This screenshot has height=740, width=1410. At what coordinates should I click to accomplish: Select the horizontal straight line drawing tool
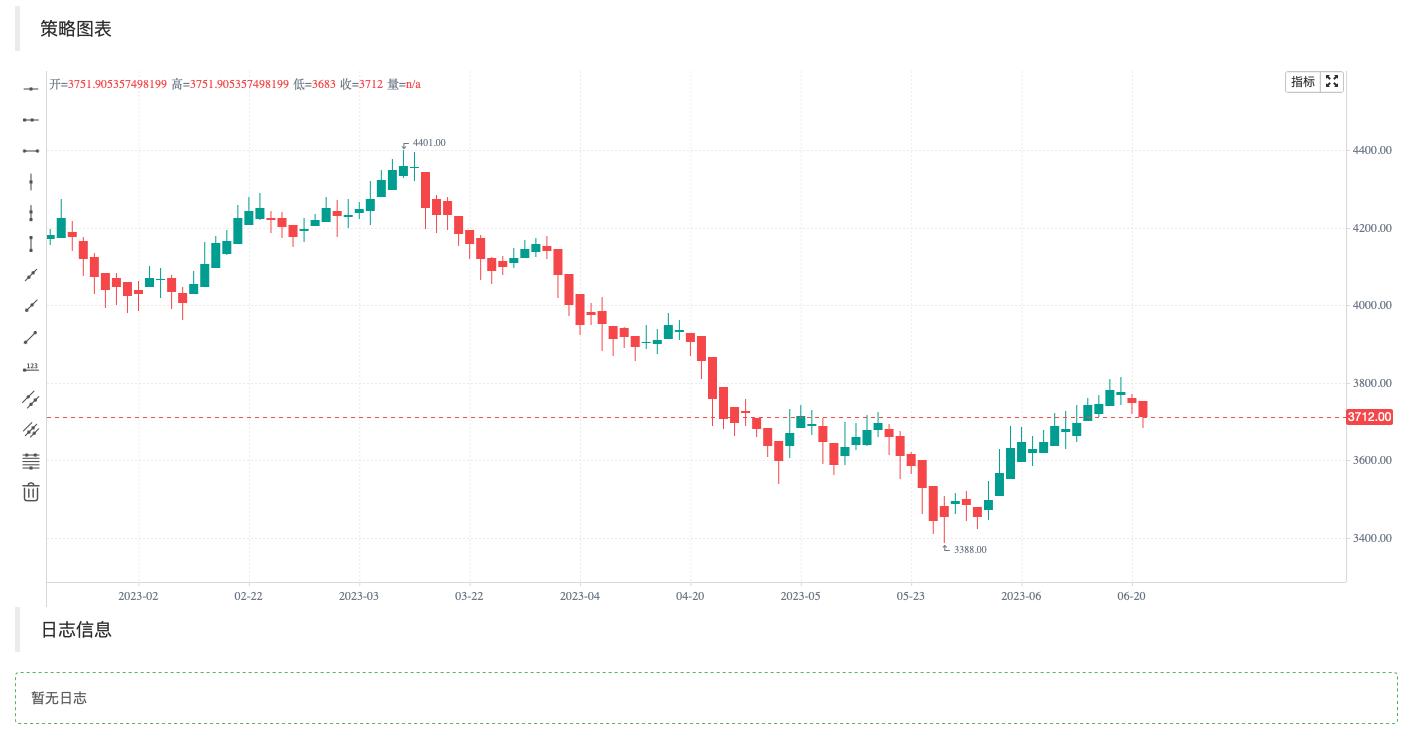click(31, 89)
